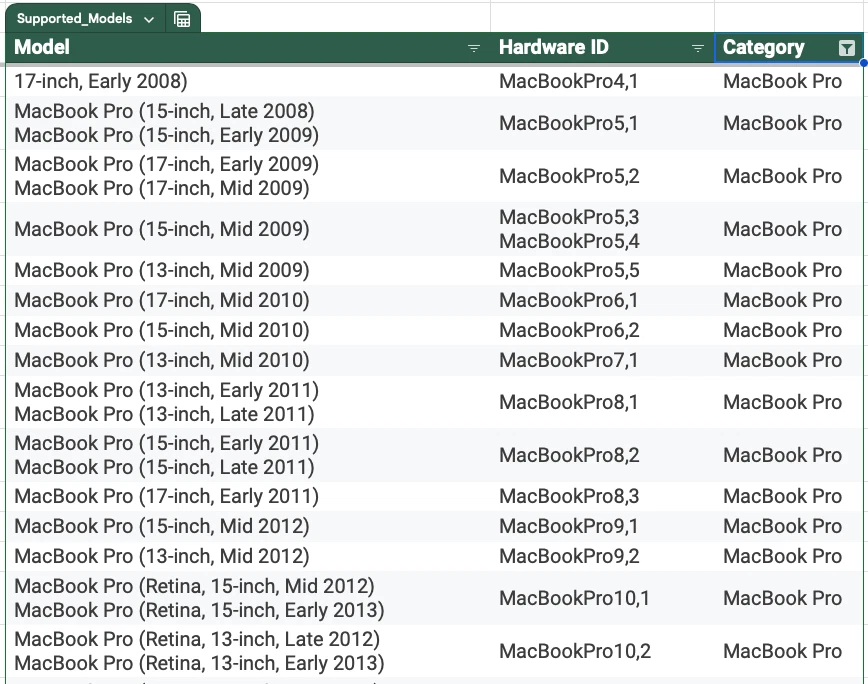This screenshot has height=684, width=868.
Task: Open the Hardware ID column filter icon
Action: tap(698, 48)
